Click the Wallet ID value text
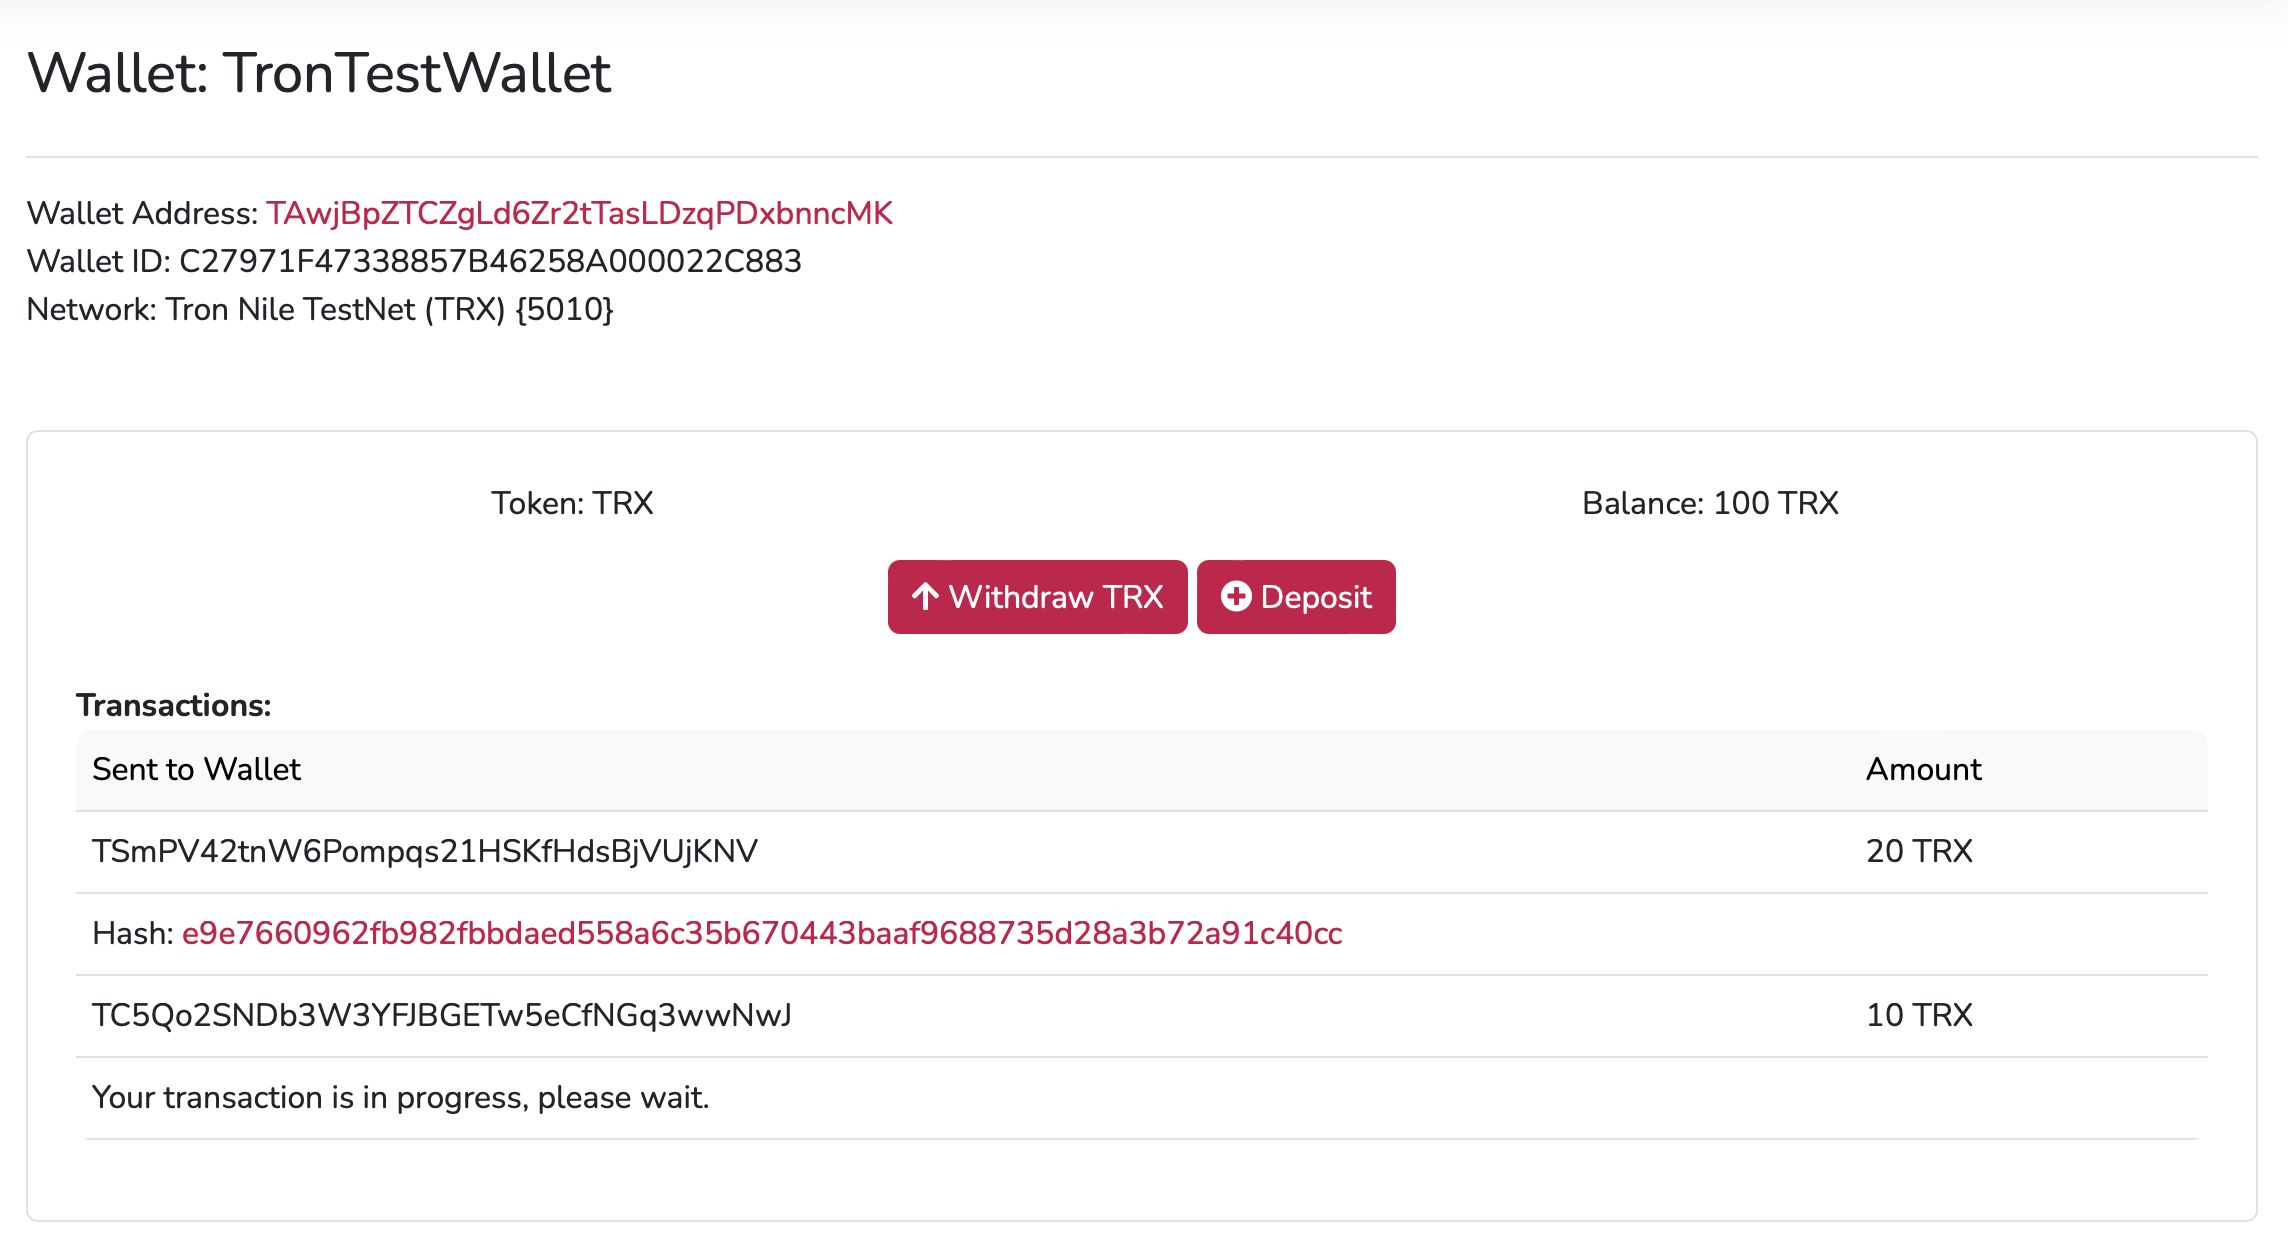2288x1256 pixels. point(490,261)
